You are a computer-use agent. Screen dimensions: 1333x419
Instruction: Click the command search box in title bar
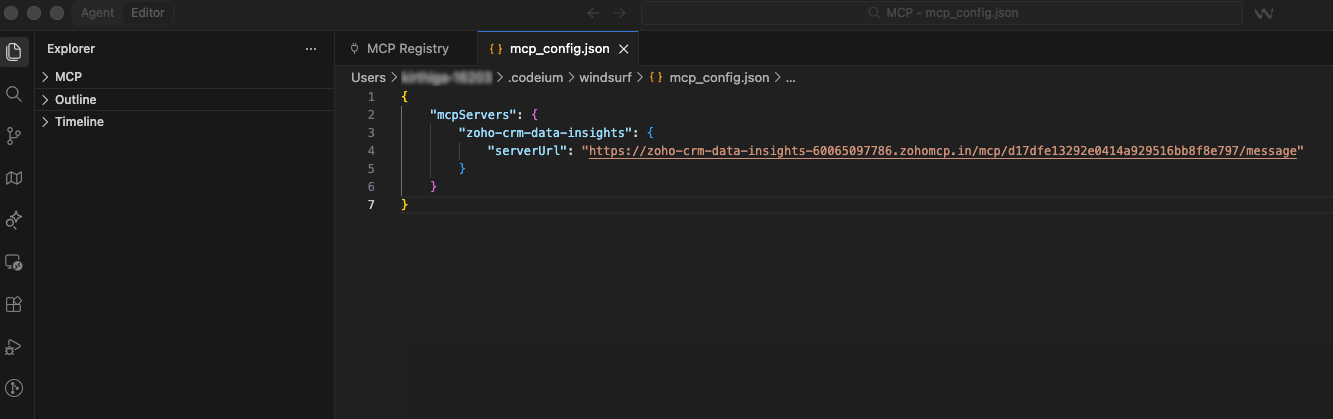941,13
